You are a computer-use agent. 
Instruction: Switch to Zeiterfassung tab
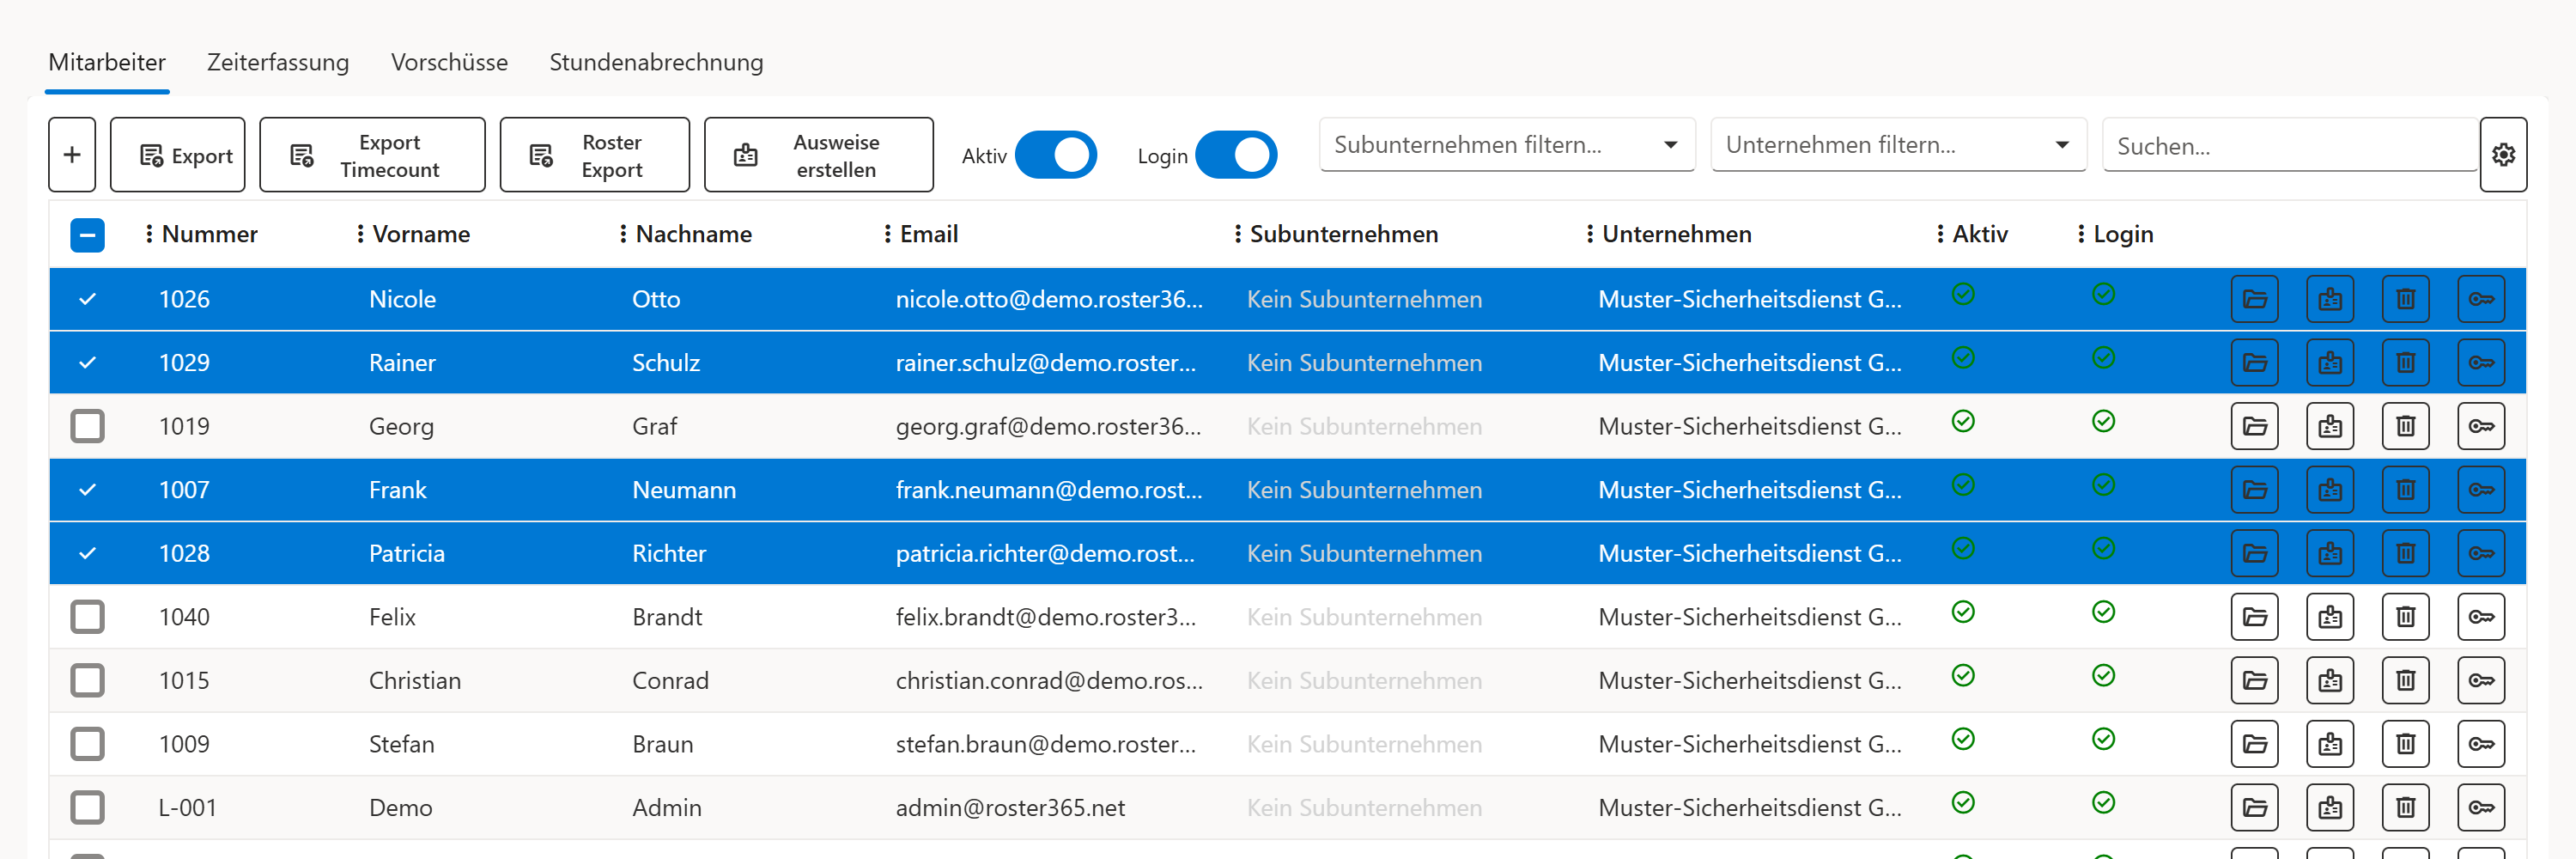click(278, 62)
